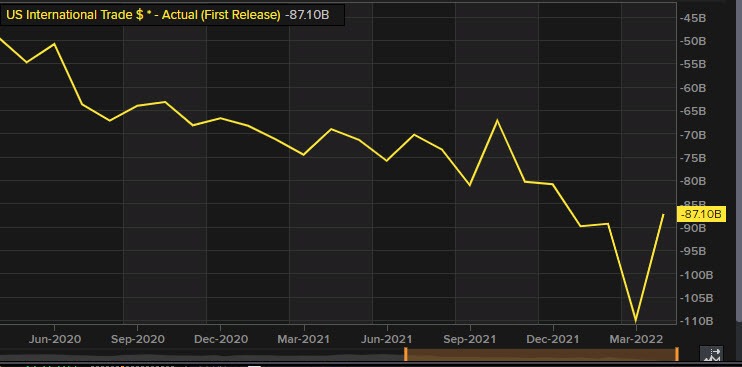Click the Dec-2020 date label
The height and width of the screenshot is (367, 742).
(x=221, y=339)
